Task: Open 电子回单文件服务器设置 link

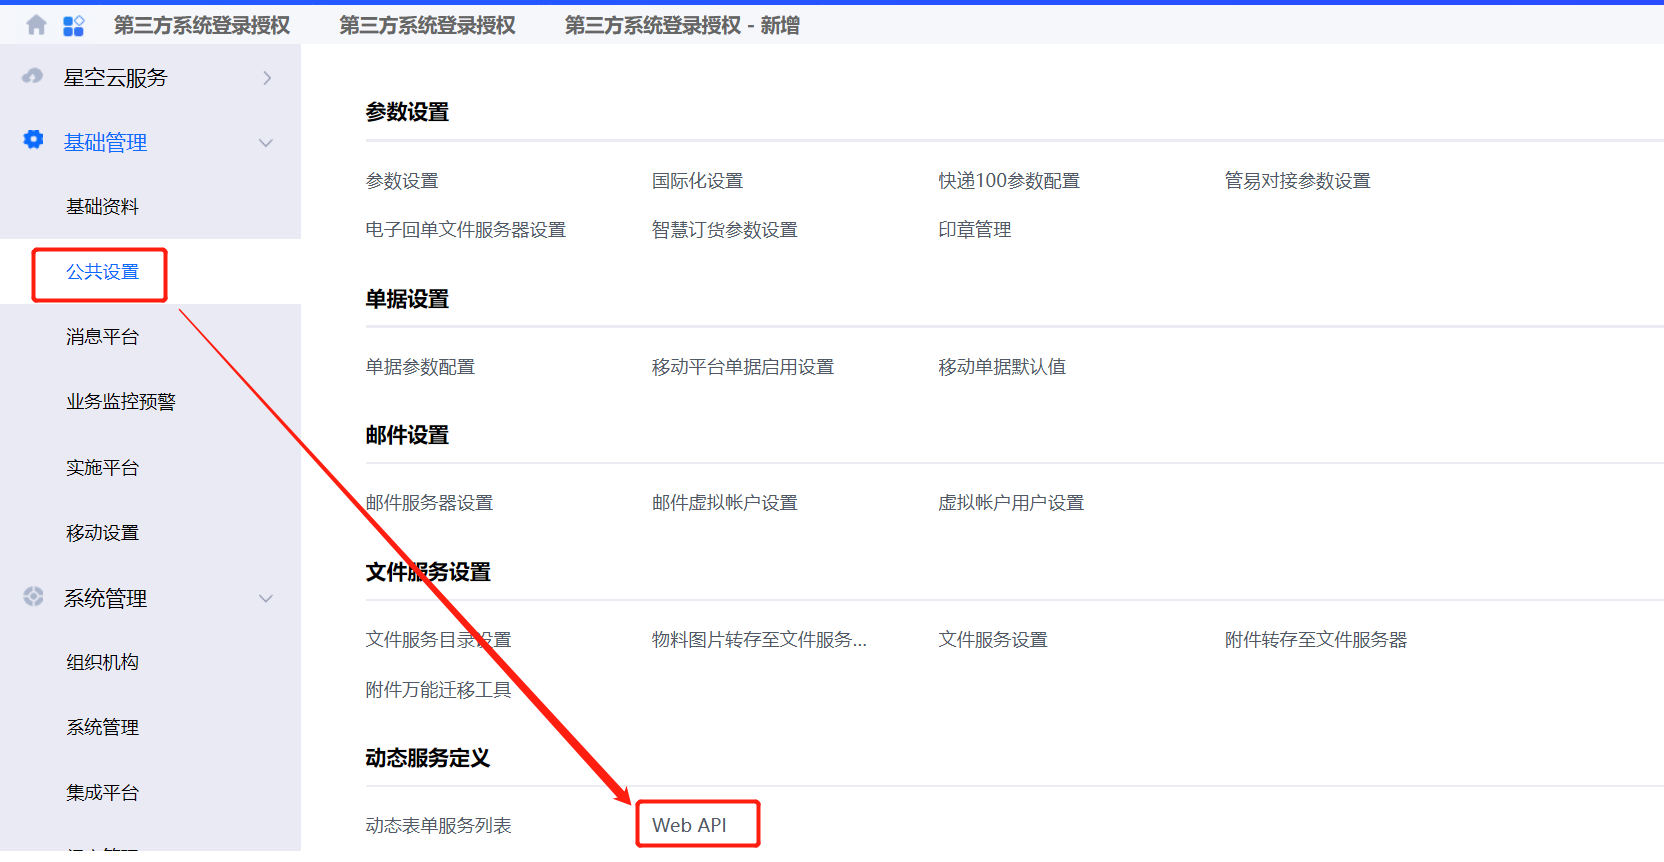Action: point(466,230)
